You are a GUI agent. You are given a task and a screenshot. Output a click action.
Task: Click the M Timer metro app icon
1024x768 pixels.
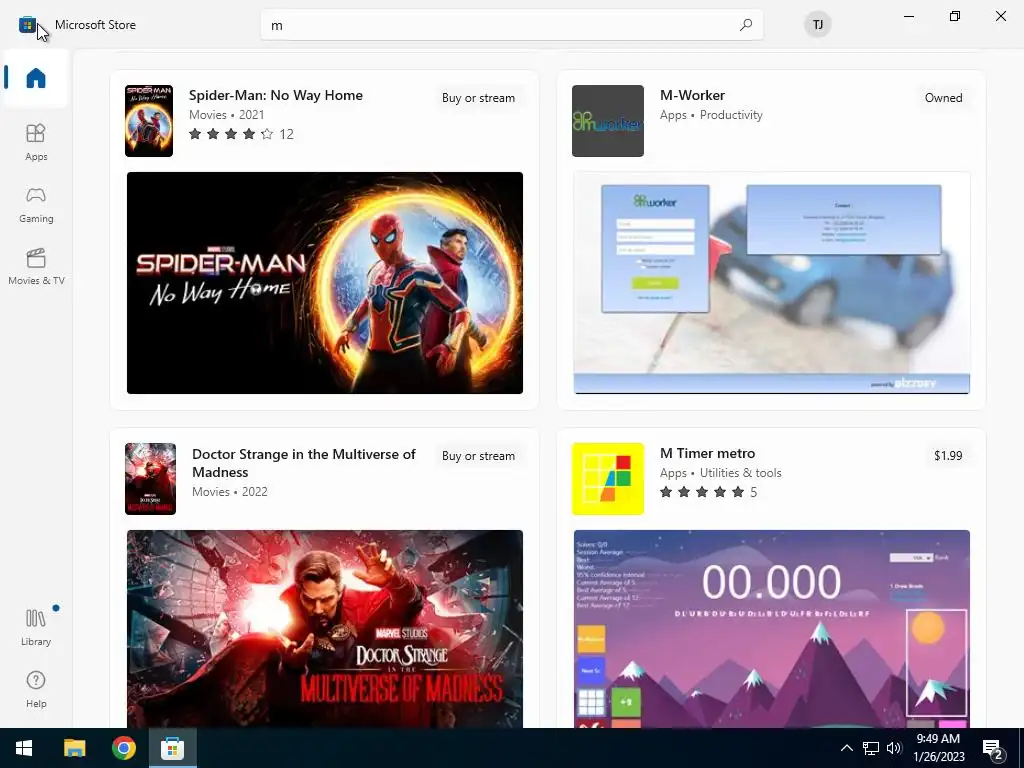607,479
